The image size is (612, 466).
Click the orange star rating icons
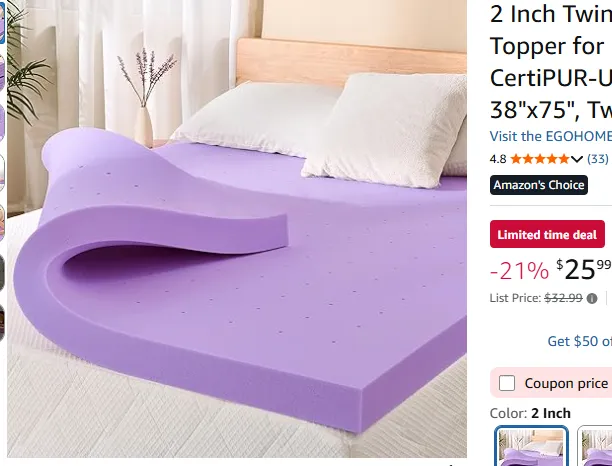[x=540, y=159]
